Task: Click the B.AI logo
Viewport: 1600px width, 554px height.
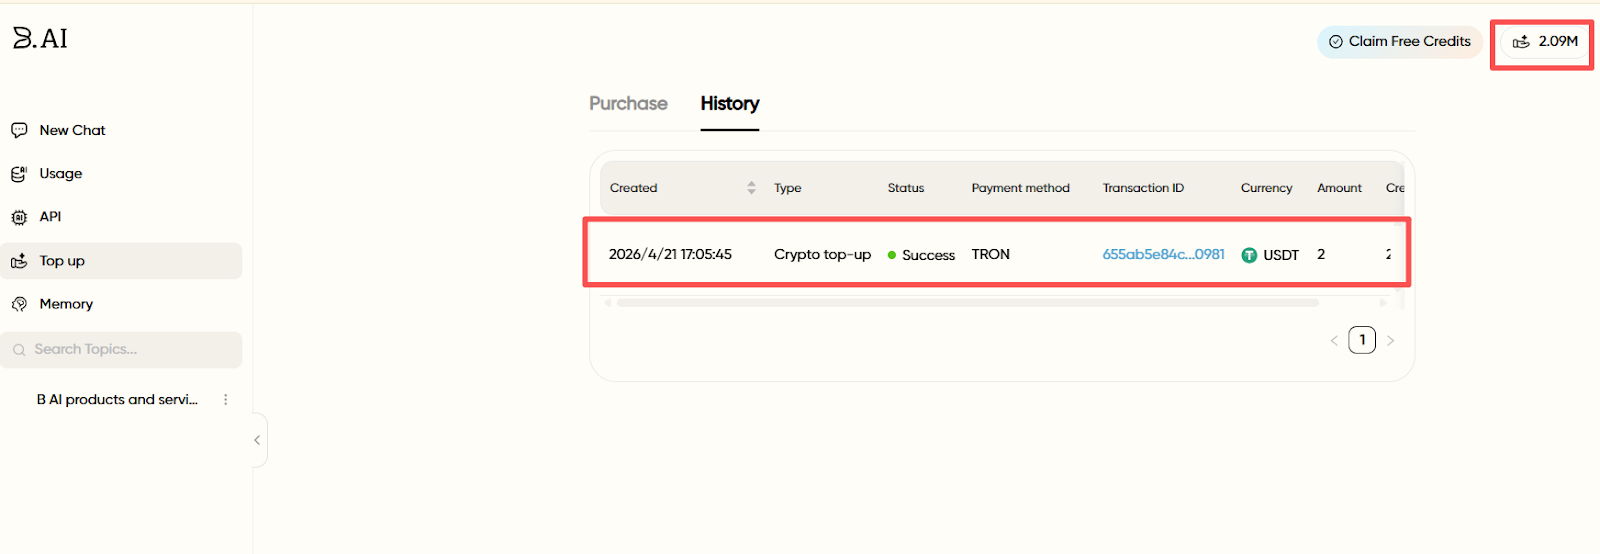Action: pyautogui.click(x=40, y=38)
